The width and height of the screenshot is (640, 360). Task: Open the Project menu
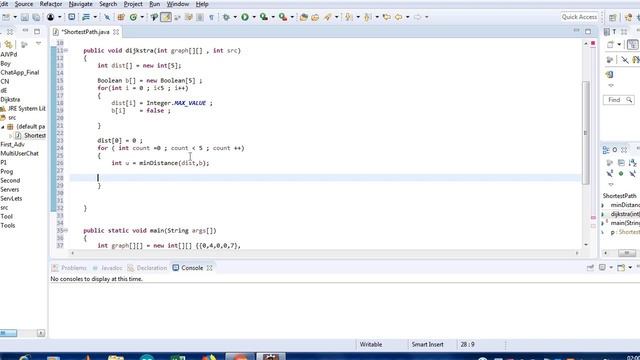(133, 4)
